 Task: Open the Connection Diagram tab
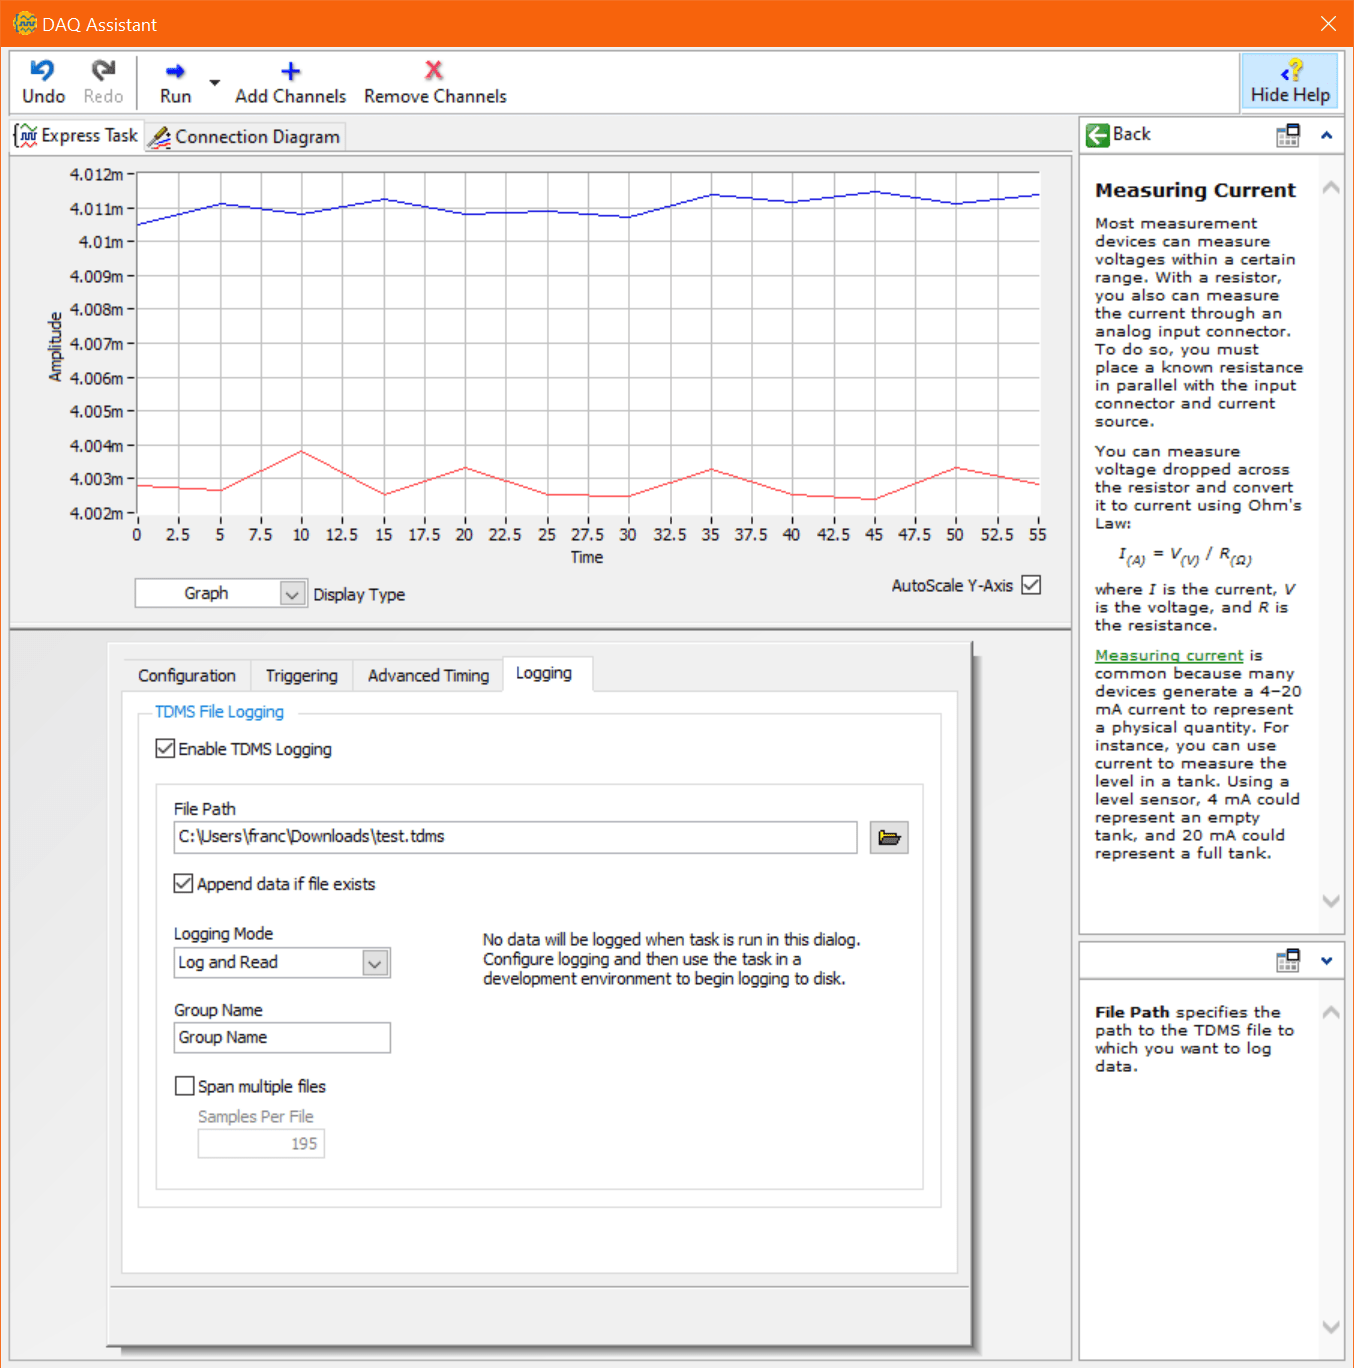(x=245, y=137)
